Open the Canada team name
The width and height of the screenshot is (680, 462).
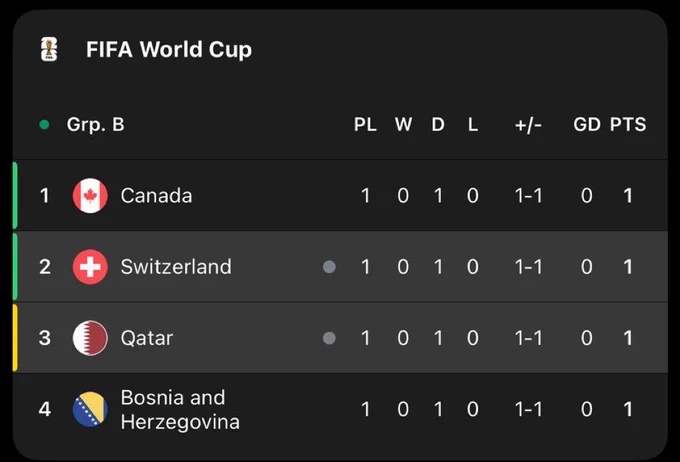tap(156, 196)
